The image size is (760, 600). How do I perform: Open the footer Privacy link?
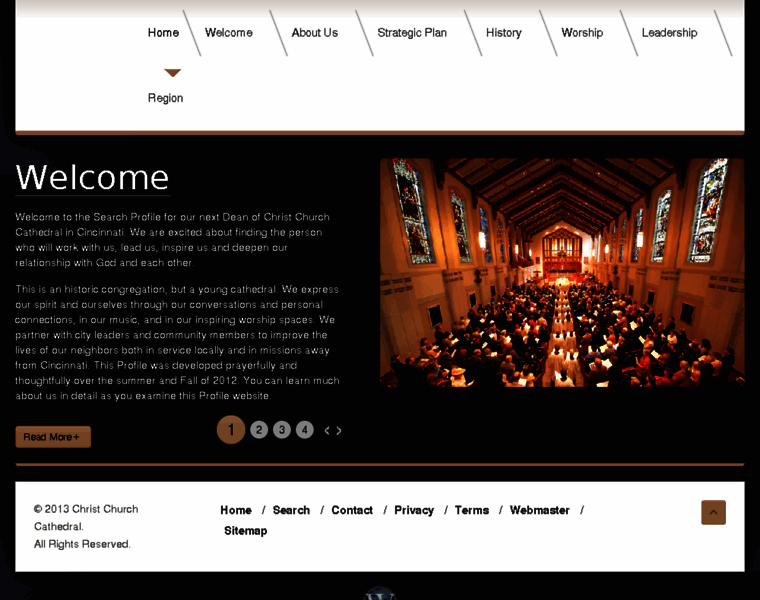[x=414, y=510]
